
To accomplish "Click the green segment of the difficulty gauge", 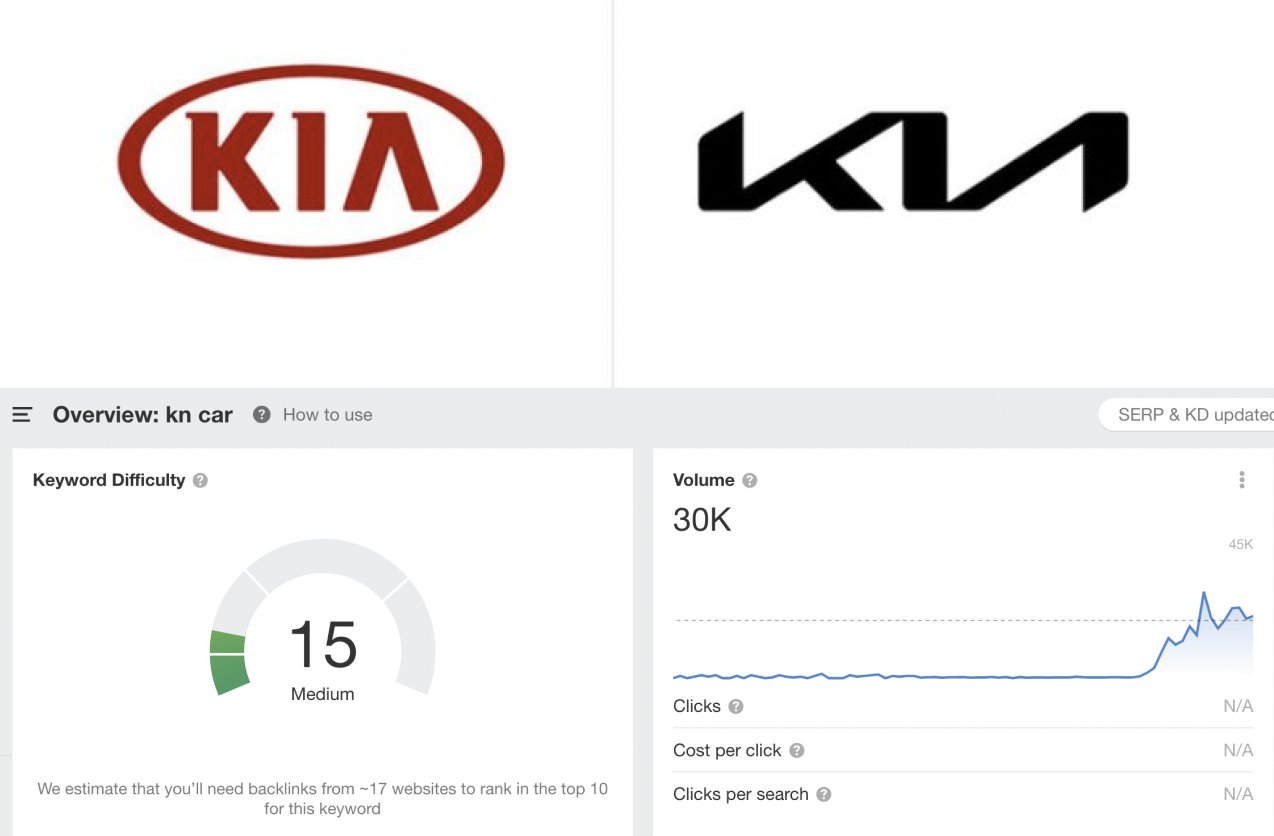I will (x=229, y=662).
